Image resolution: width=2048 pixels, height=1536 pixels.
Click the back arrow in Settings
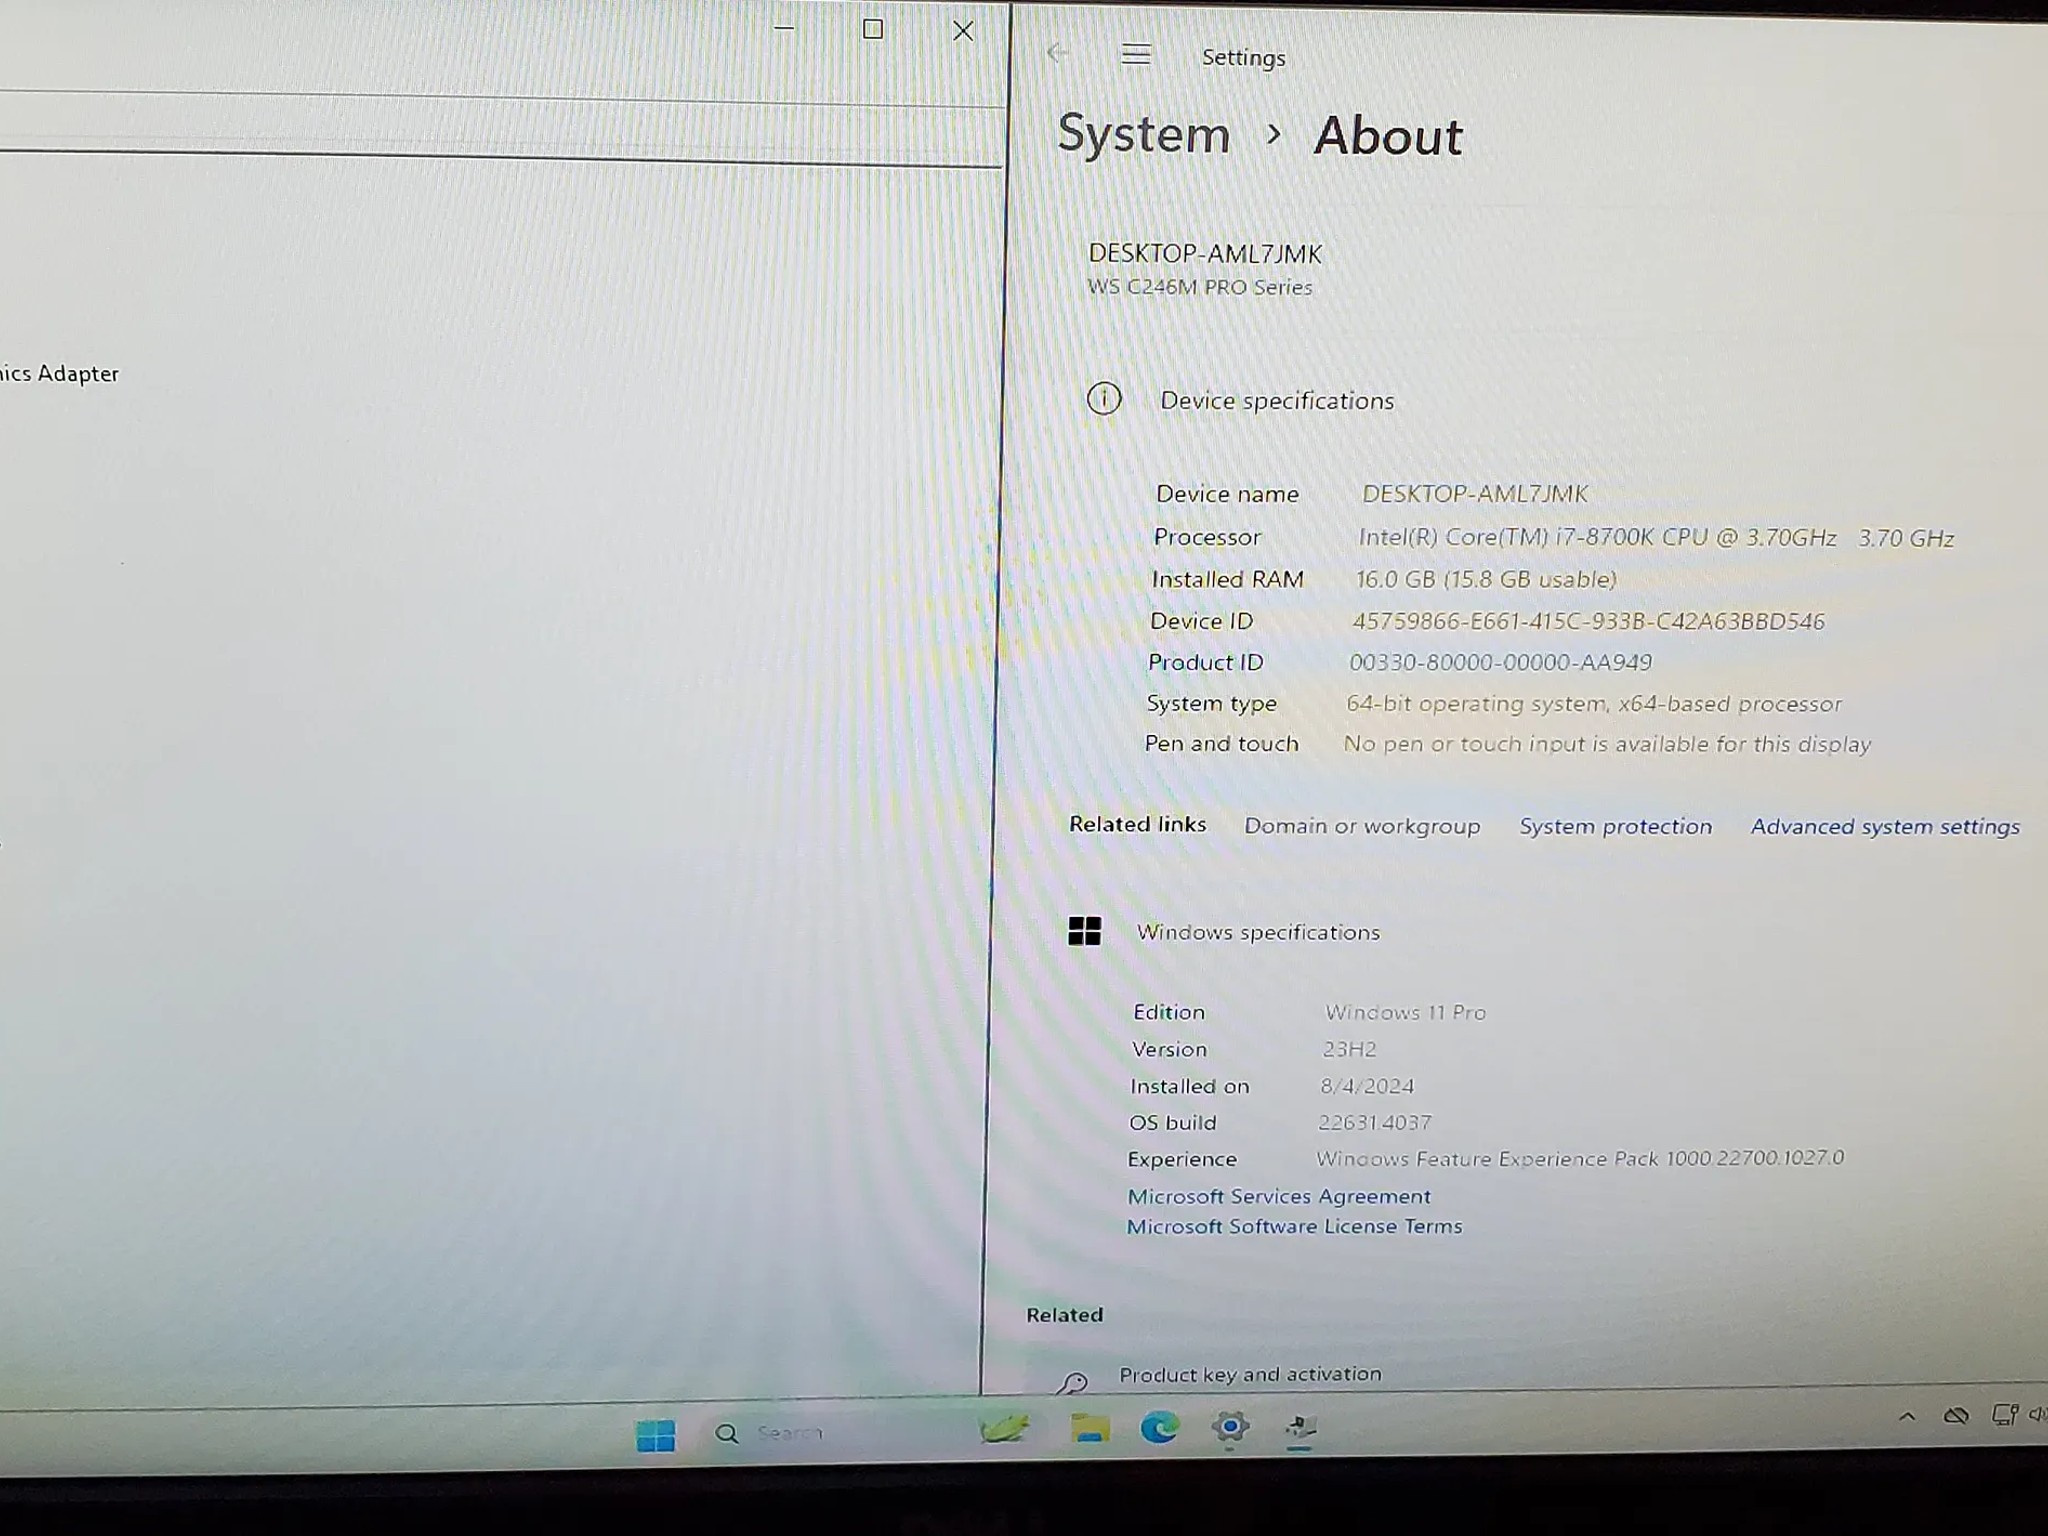tap(1057, 55)
